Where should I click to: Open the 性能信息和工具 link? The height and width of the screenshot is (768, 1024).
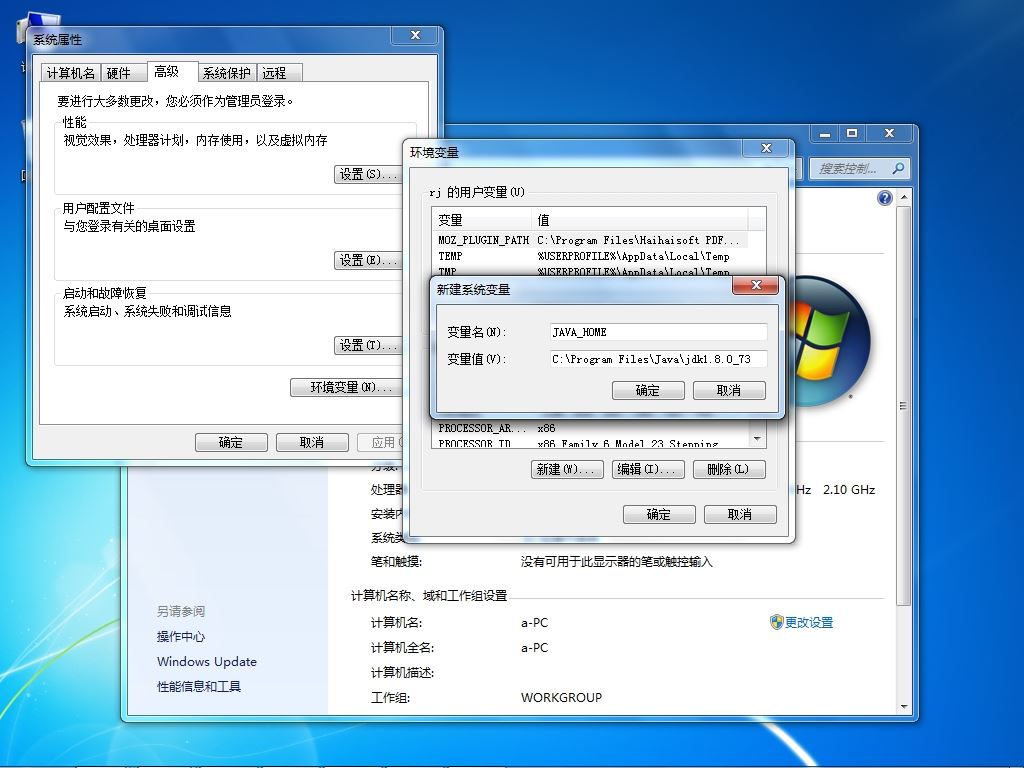199,686
